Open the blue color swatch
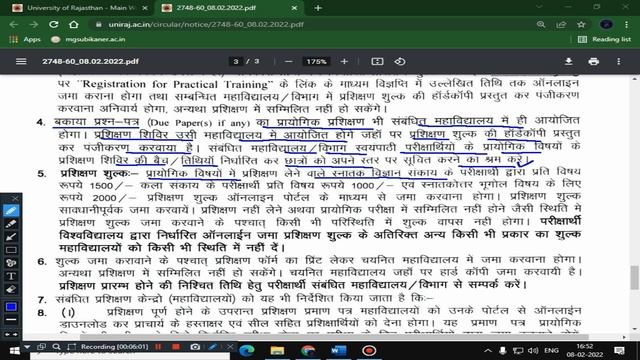Screen dimensions: 640x360 11,307
